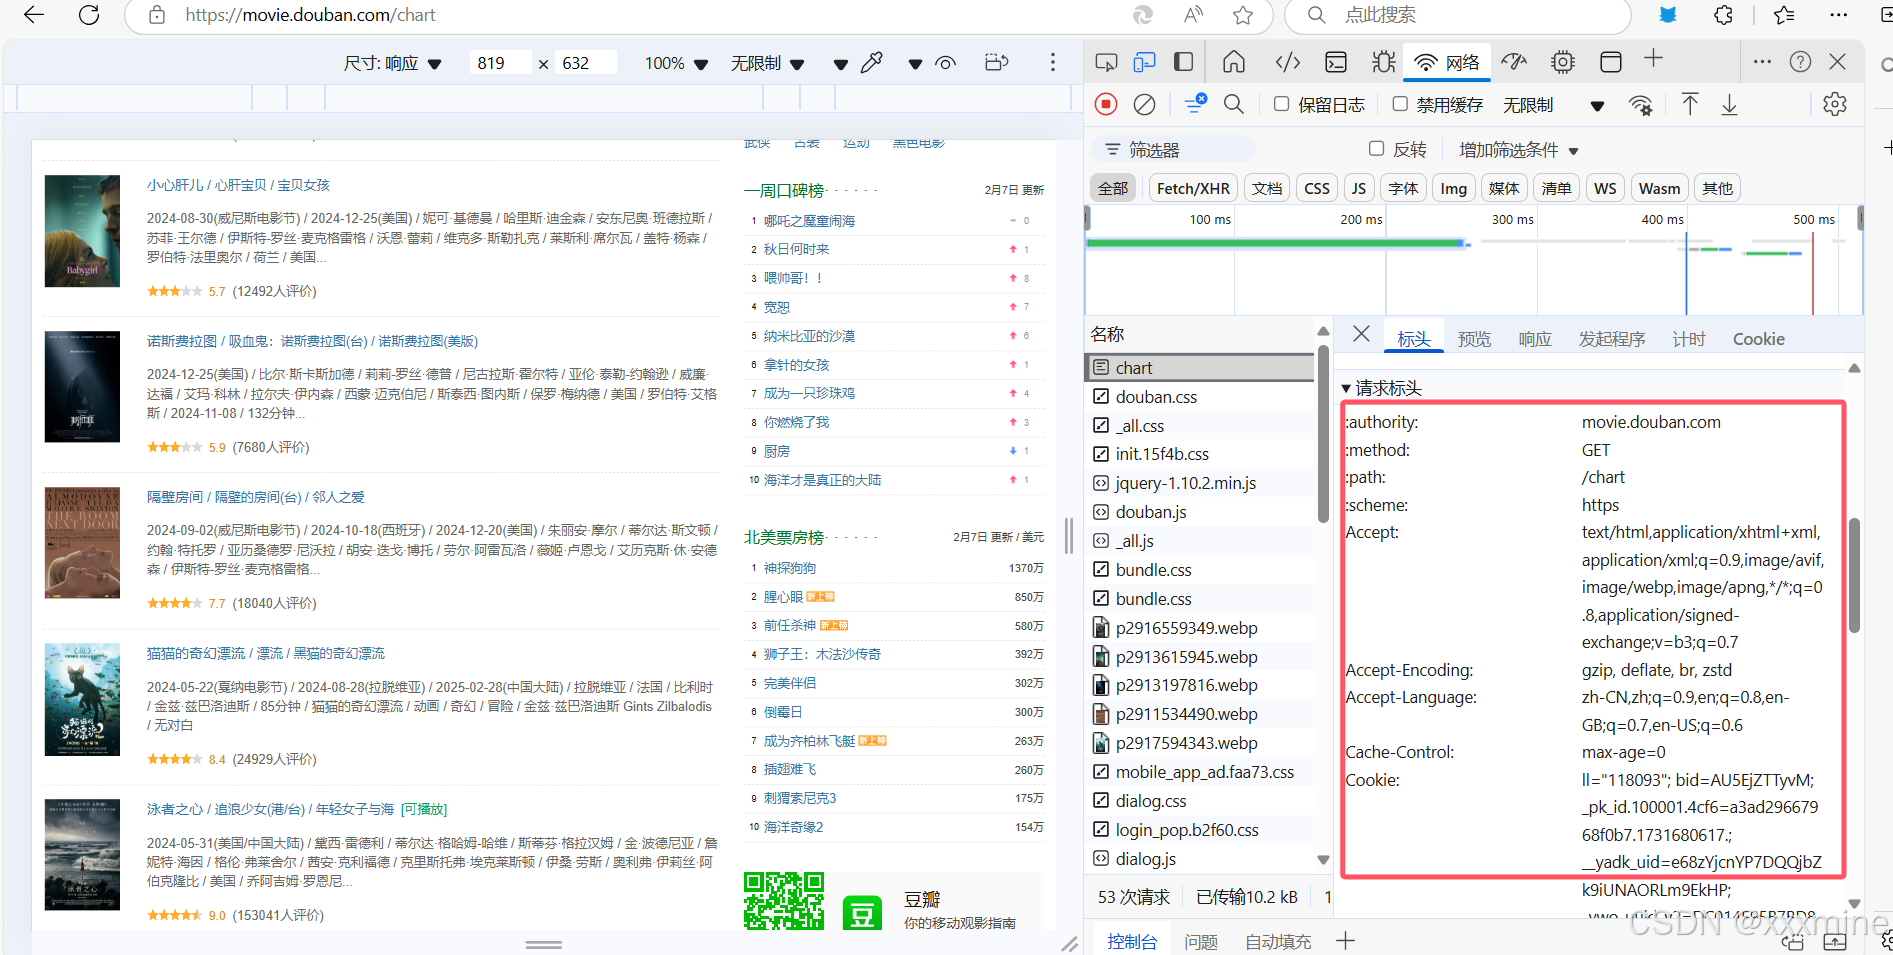Open Network settings gear
This screenshot has width=1893, height=955.
click(1835, 104)
